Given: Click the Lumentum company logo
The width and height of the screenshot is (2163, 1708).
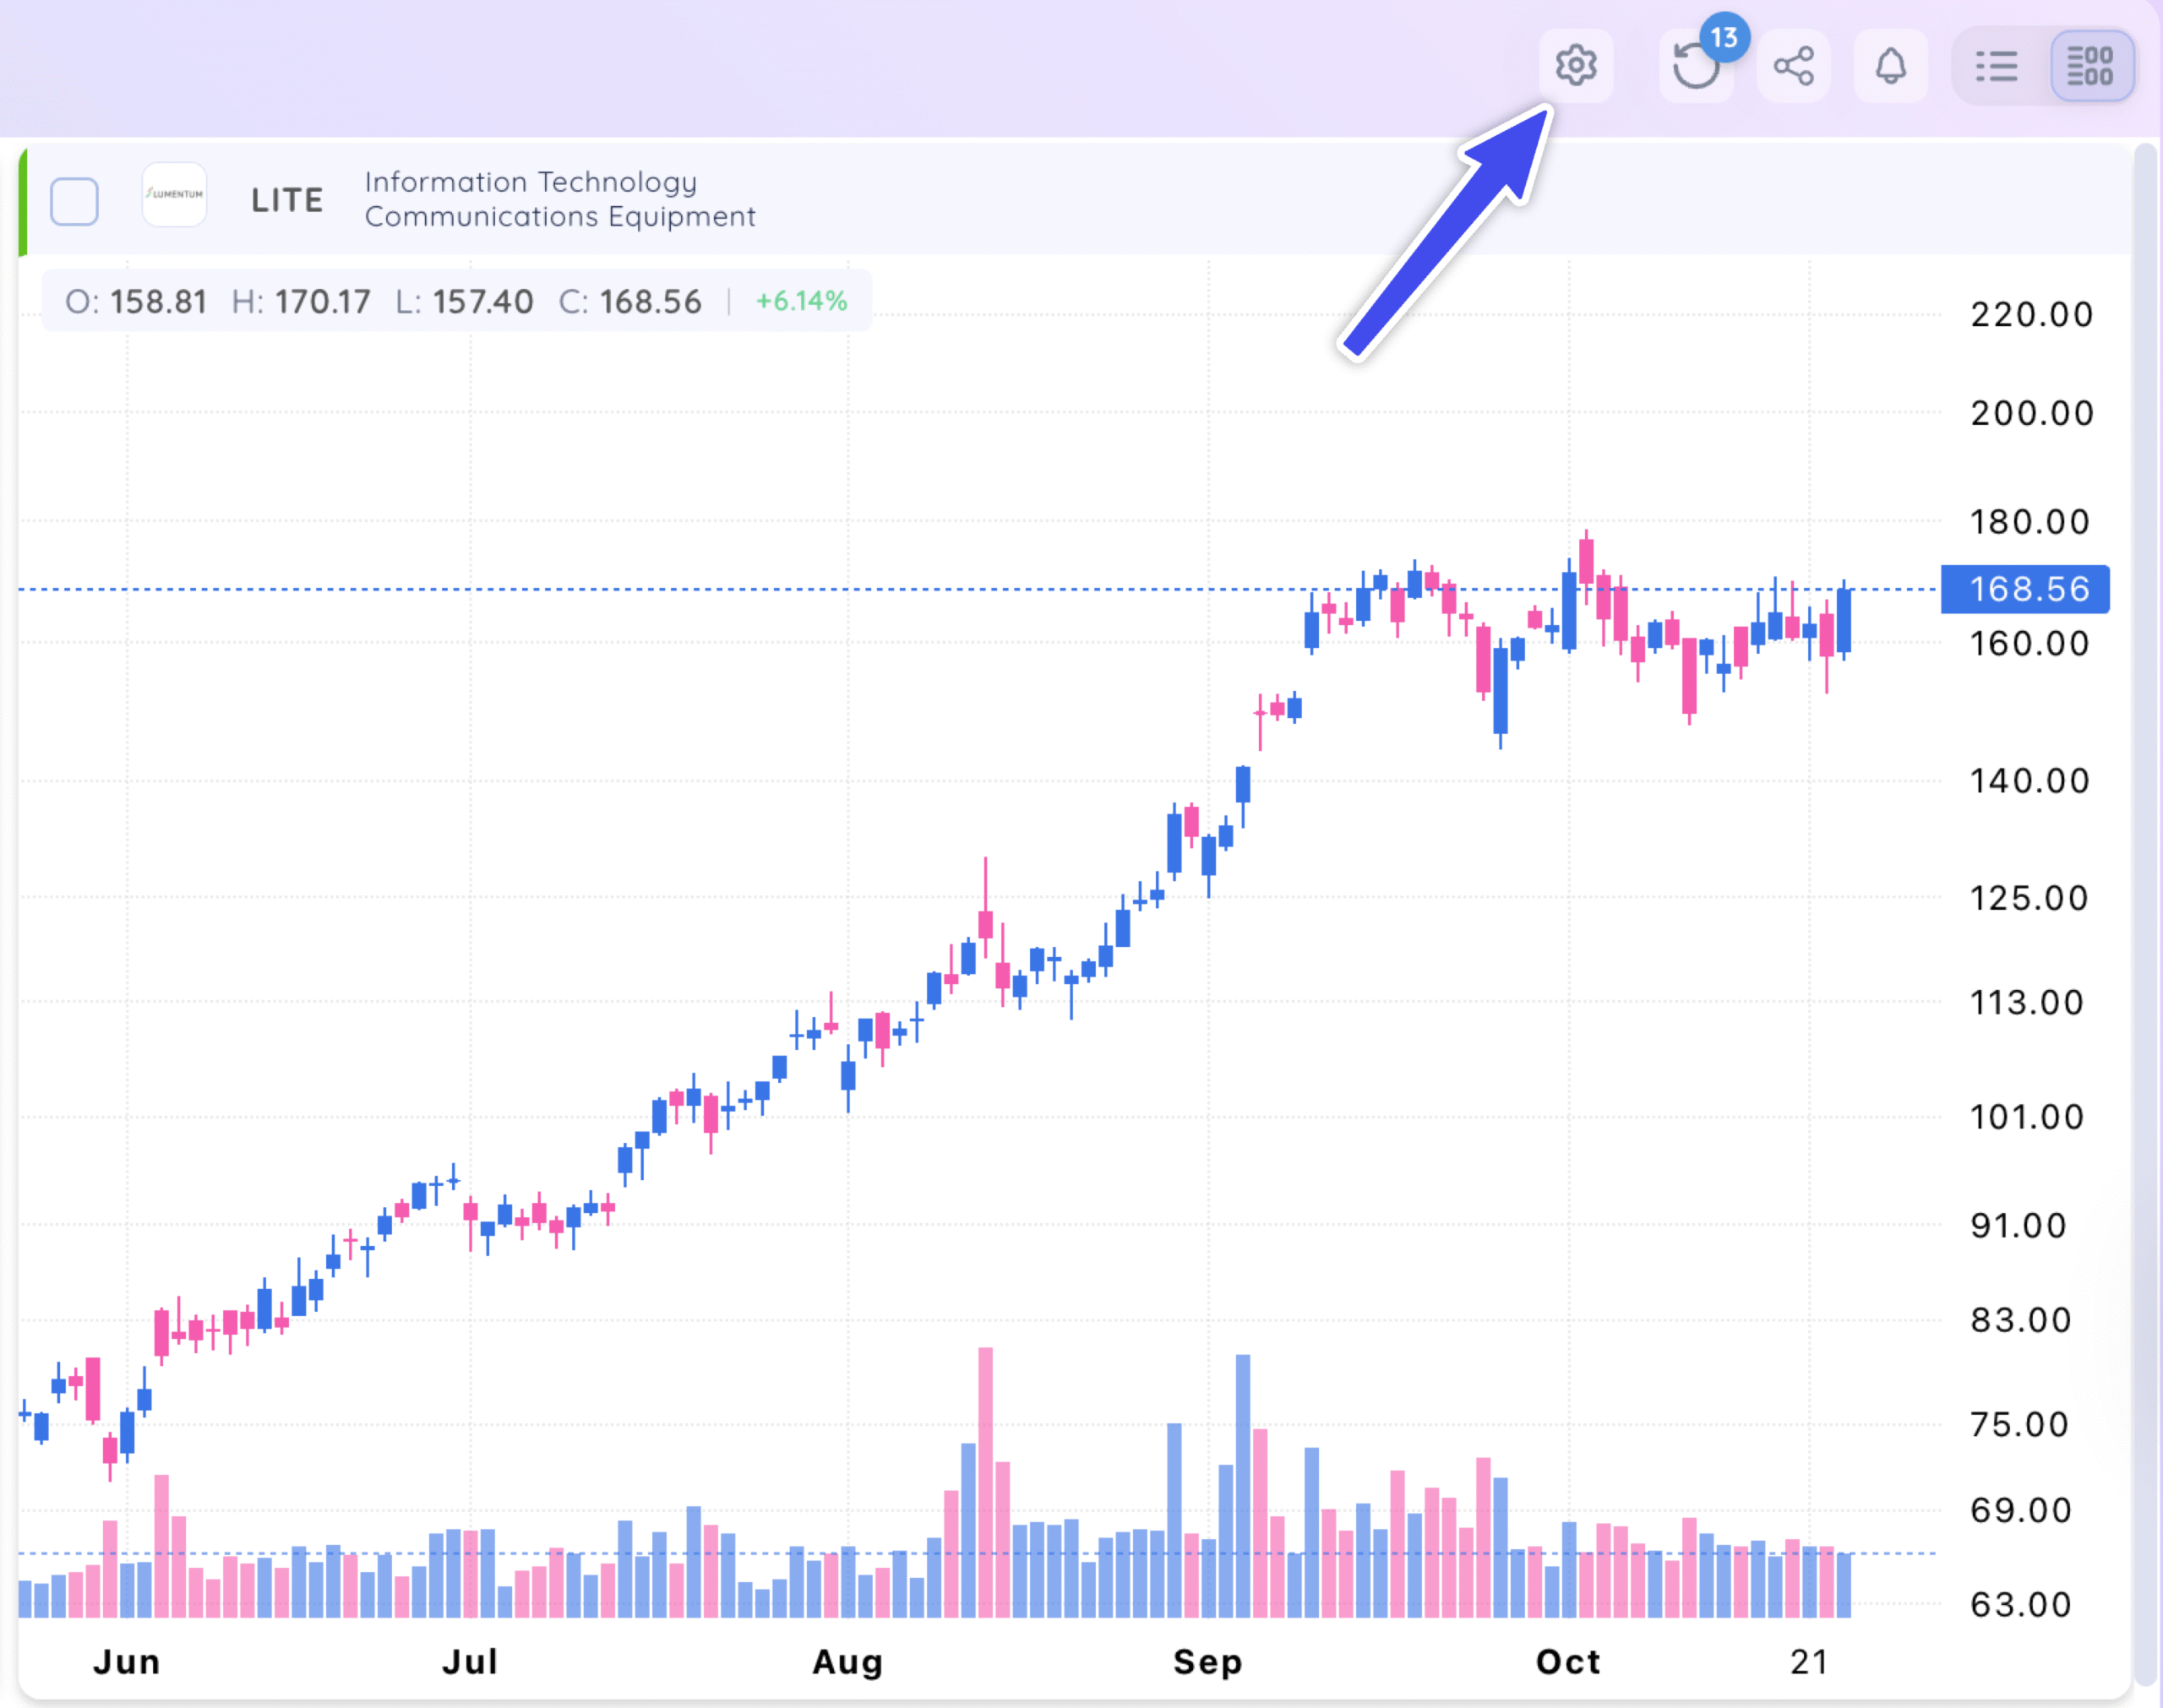Looking at the screenshot, I should 174,195.
